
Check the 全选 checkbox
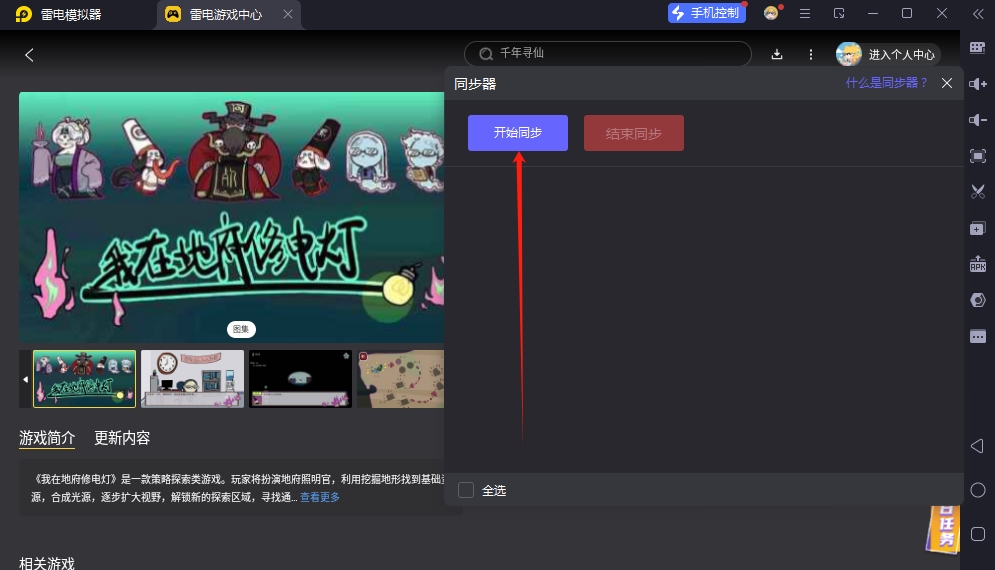pyautogui.click(x=466, y=490)
